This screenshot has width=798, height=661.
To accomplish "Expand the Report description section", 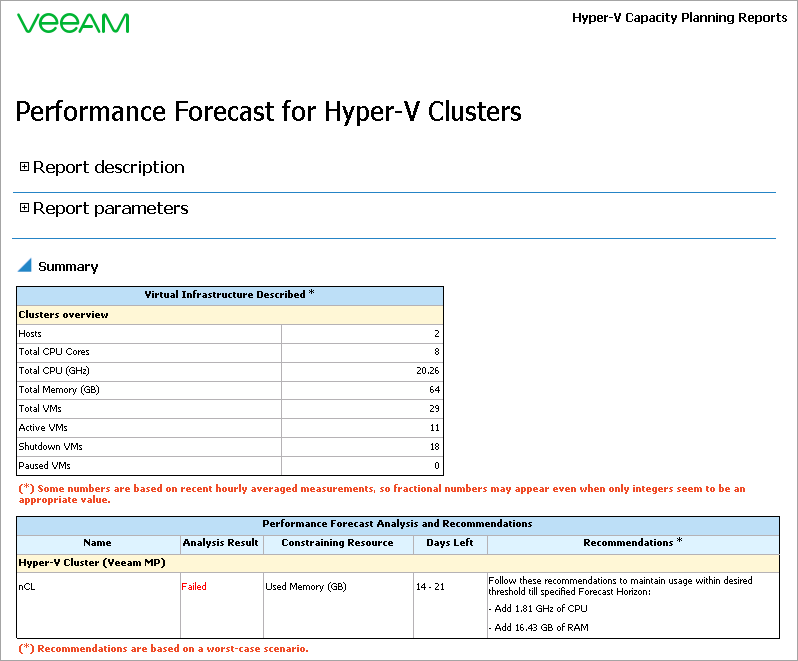I will [x=24, y=166].
